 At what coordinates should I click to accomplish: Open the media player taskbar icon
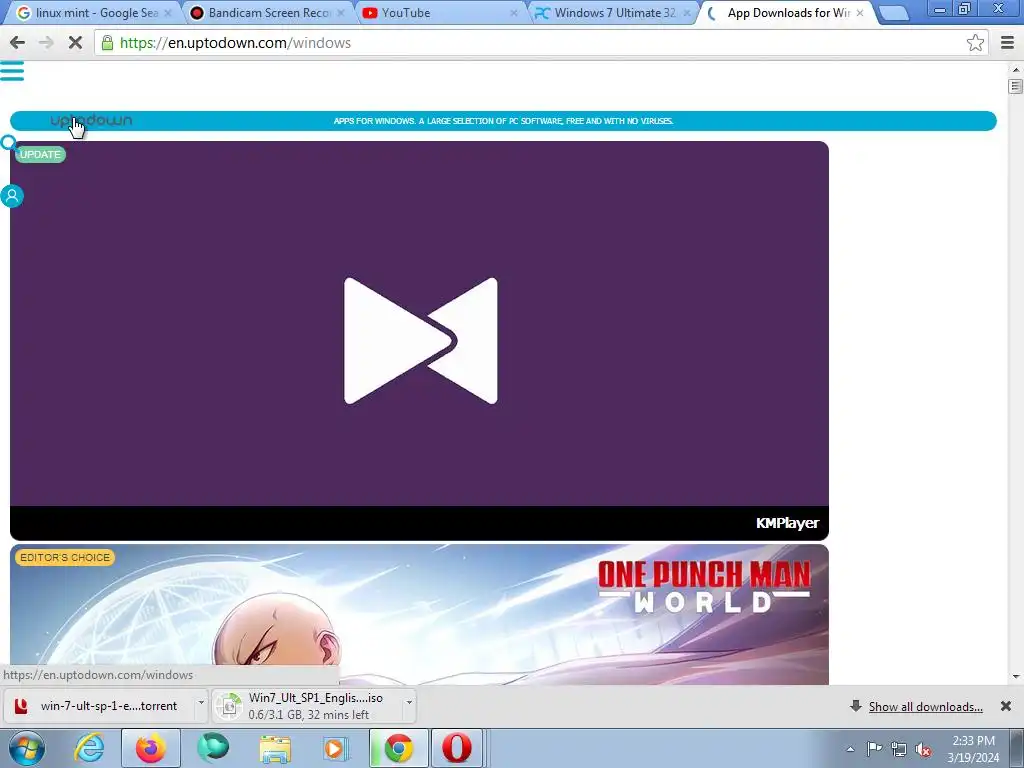pos(336,748)
